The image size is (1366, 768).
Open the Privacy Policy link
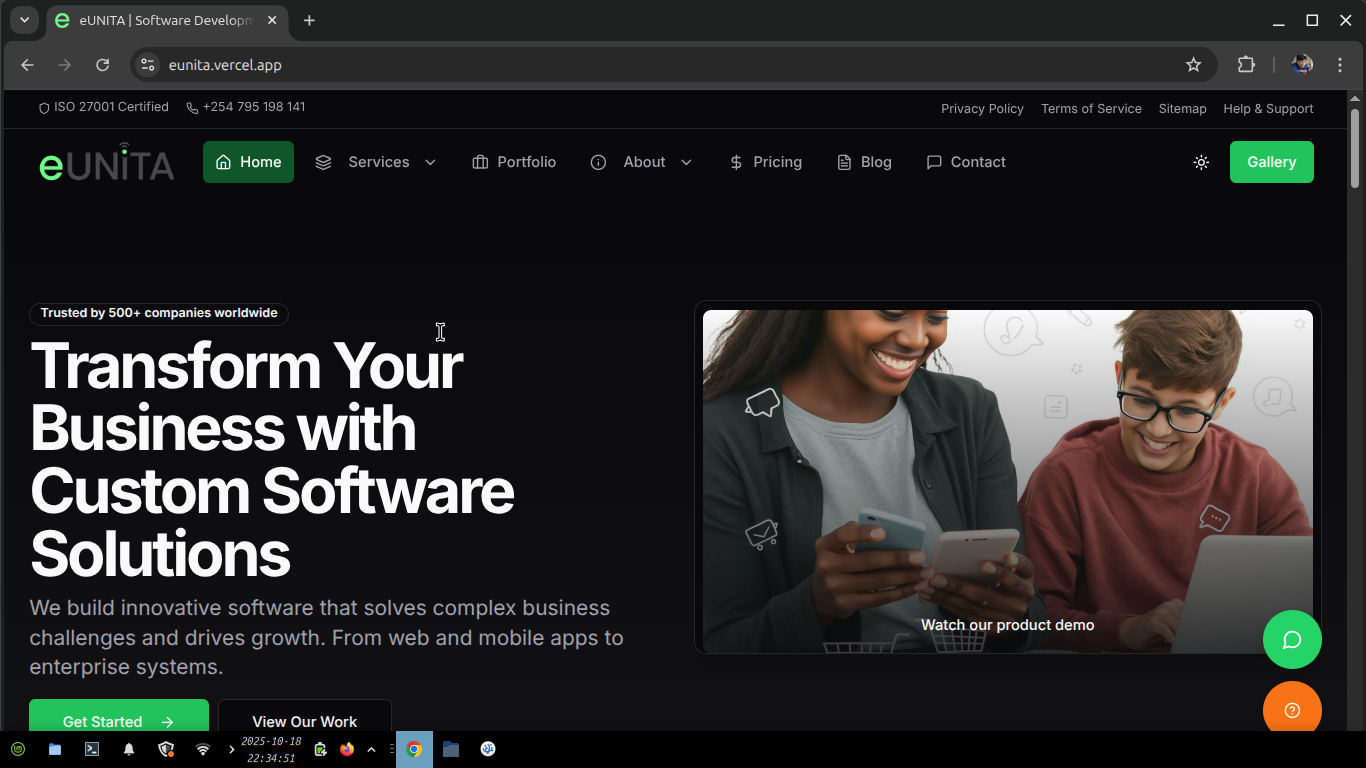tap(982, 108)
